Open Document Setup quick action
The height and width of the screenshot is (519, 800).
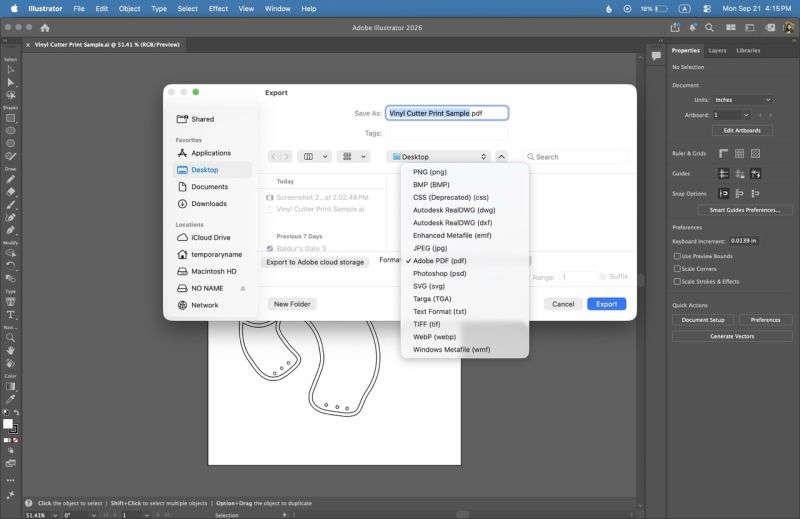tap(703, 320)
